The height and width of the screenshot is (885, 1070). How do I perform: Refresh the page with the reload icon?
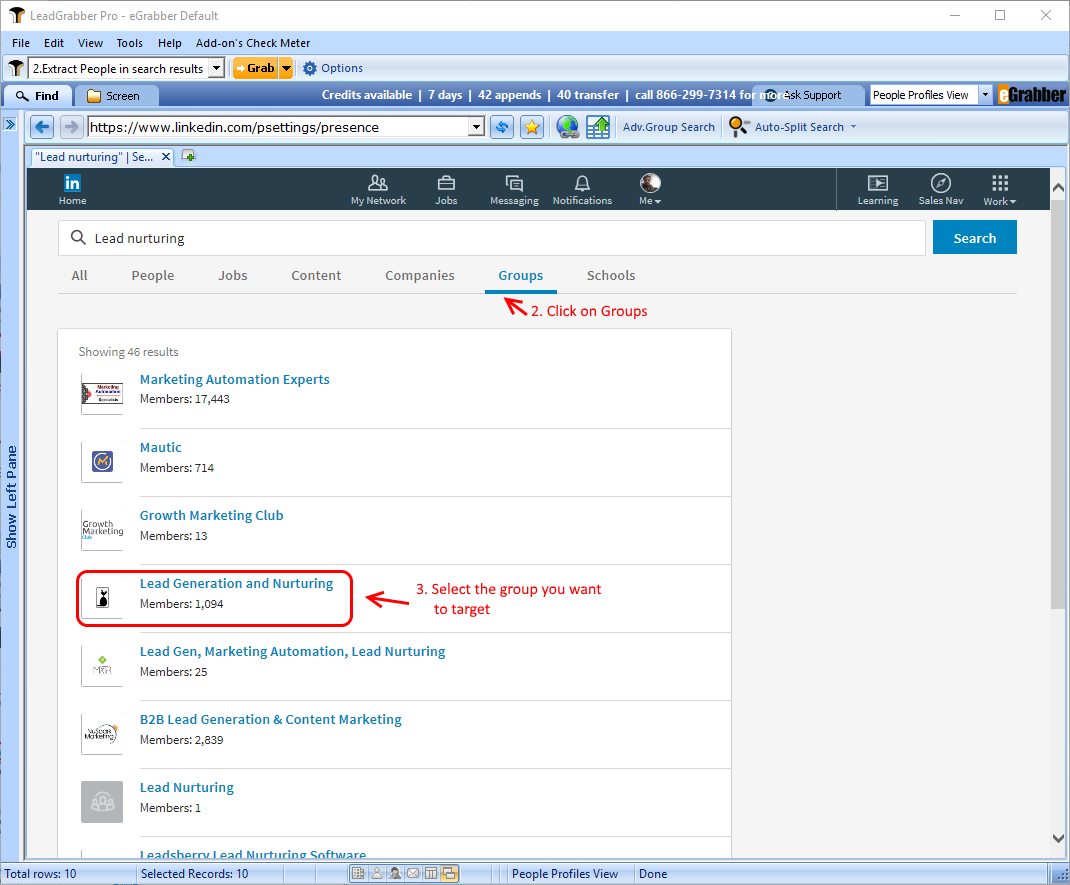click(502, 127)
